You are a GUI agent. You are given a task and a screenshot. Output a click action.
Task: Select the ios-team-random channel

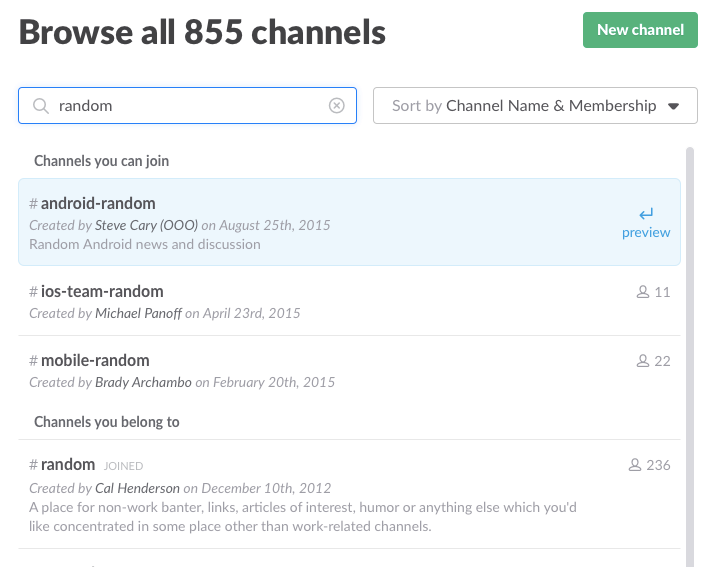(102, 292)
